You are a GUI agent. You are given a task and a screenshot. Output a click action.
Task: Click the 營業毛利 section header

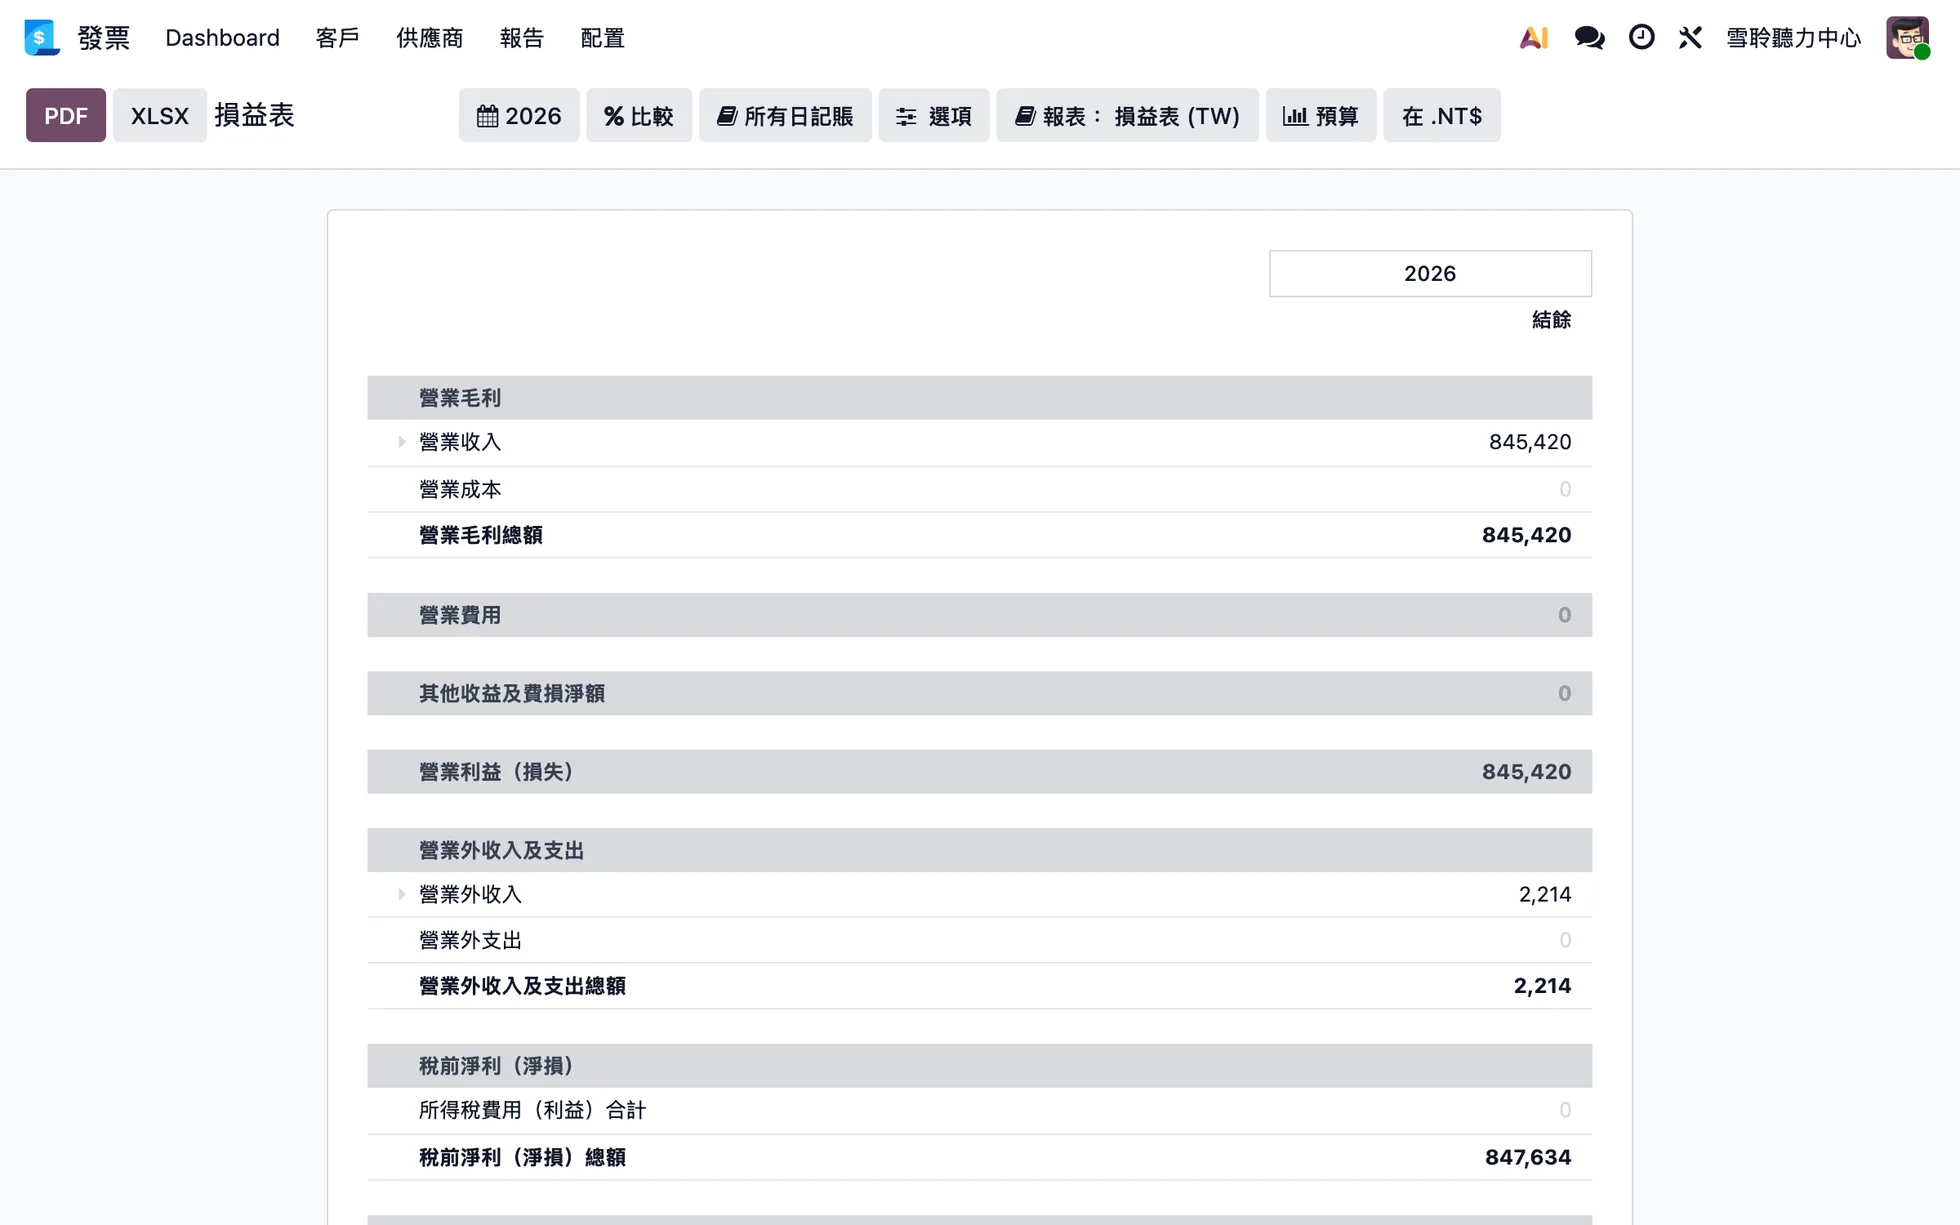pos(979,398)
